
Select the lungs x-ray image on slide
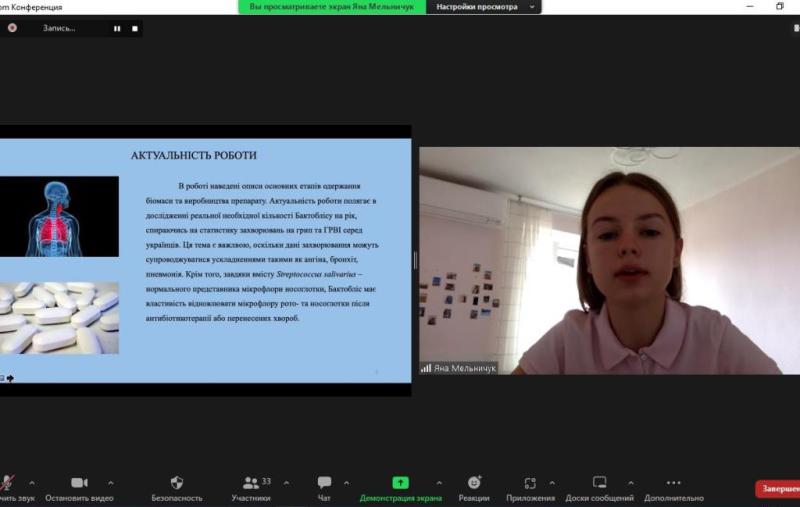59,217
